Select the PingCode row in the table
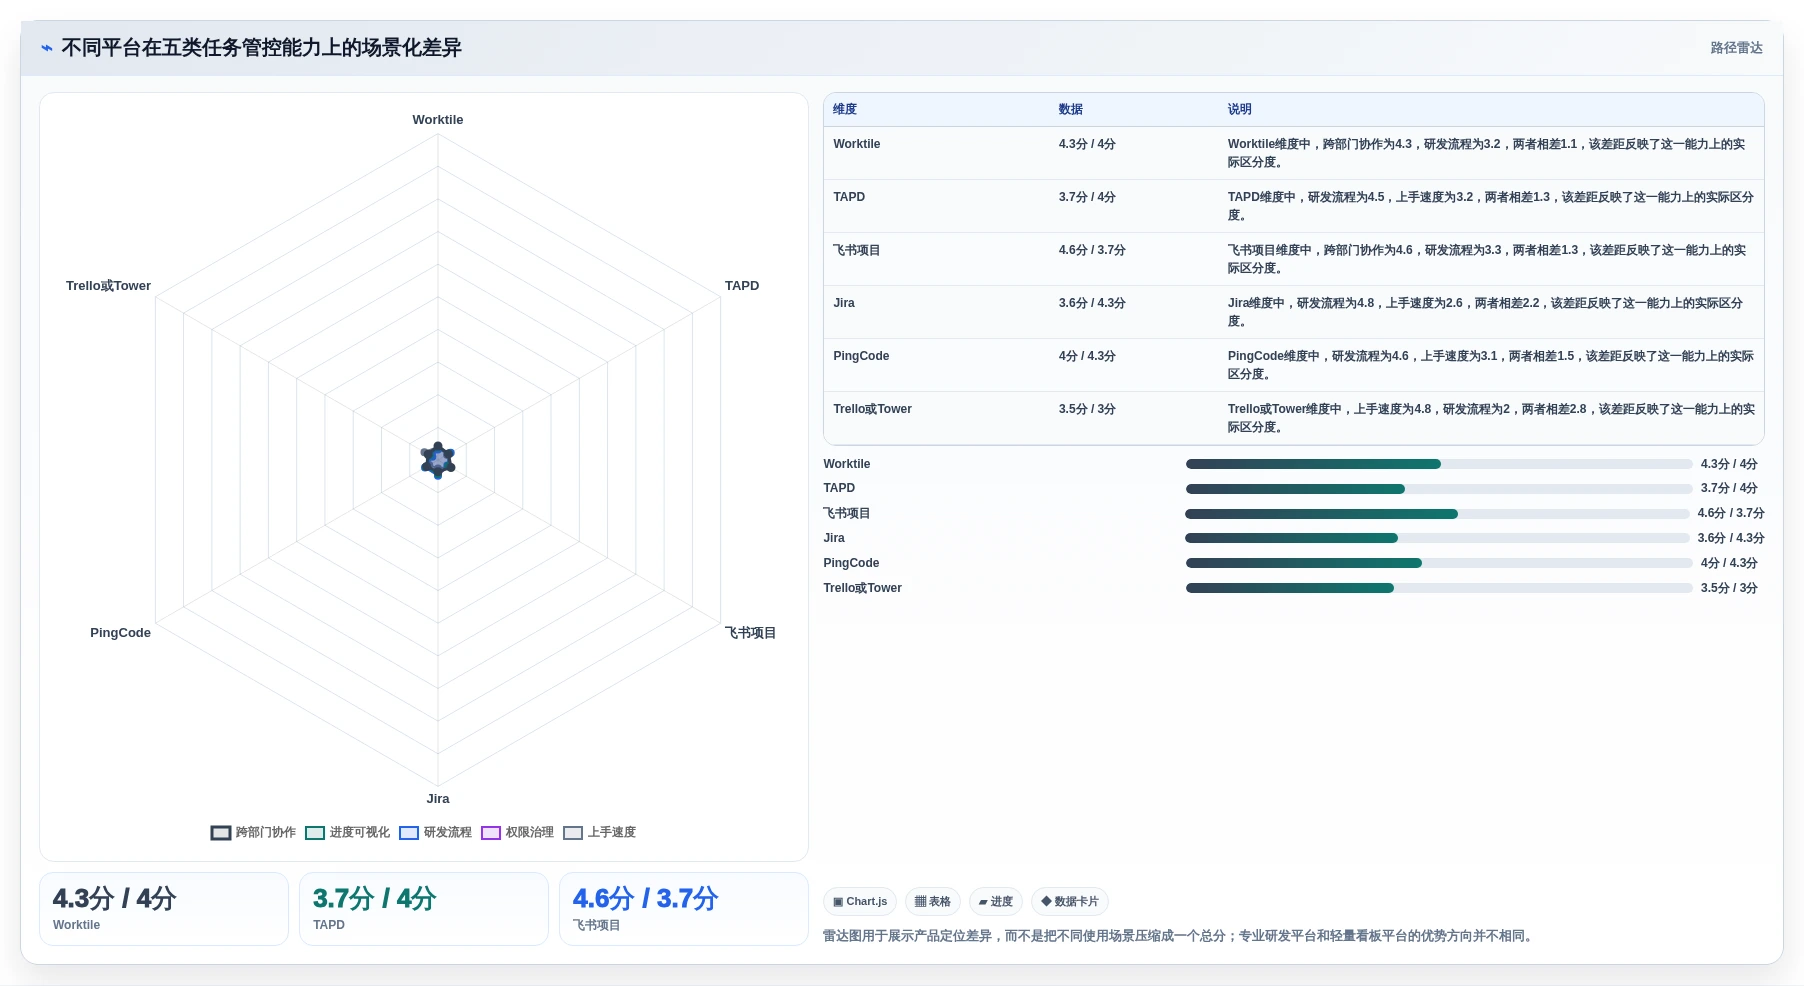 (1293, 365)
